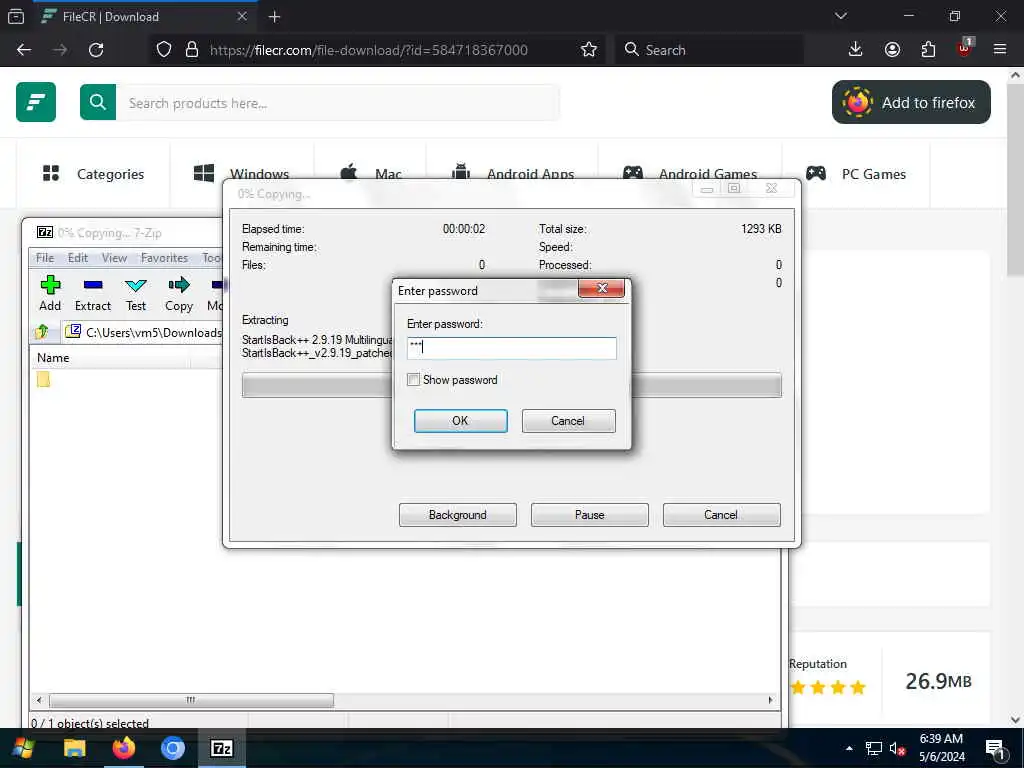Screen dimensions: 1024x768
Task: Click Cancel in the Enter password dialog
Action: 568,421
